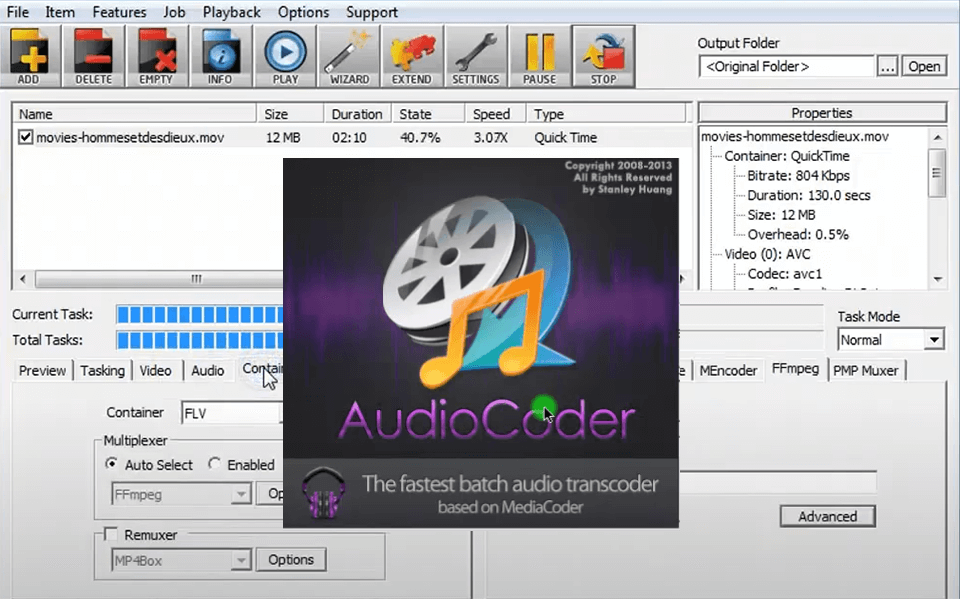
Task: Sort by the Name column header
Action: click(x=135, y=114)
